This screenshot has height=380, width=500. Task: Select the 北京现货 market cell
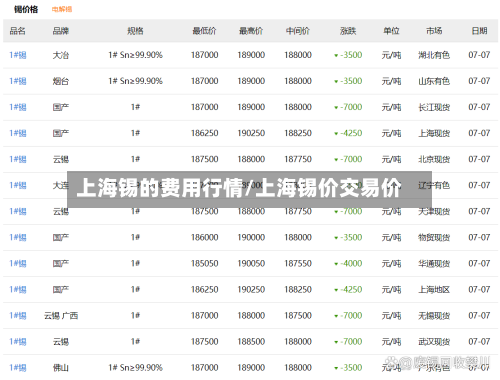434,159
